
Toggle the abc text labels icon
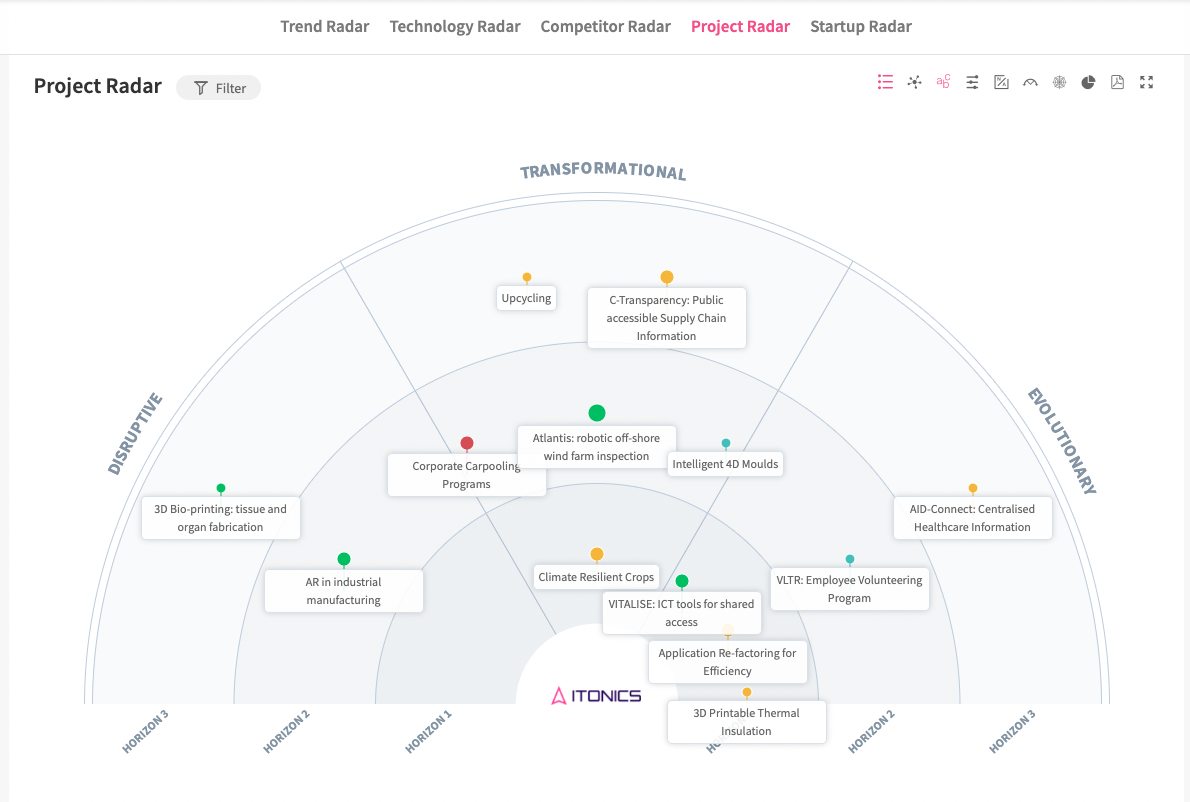[943, 82]
